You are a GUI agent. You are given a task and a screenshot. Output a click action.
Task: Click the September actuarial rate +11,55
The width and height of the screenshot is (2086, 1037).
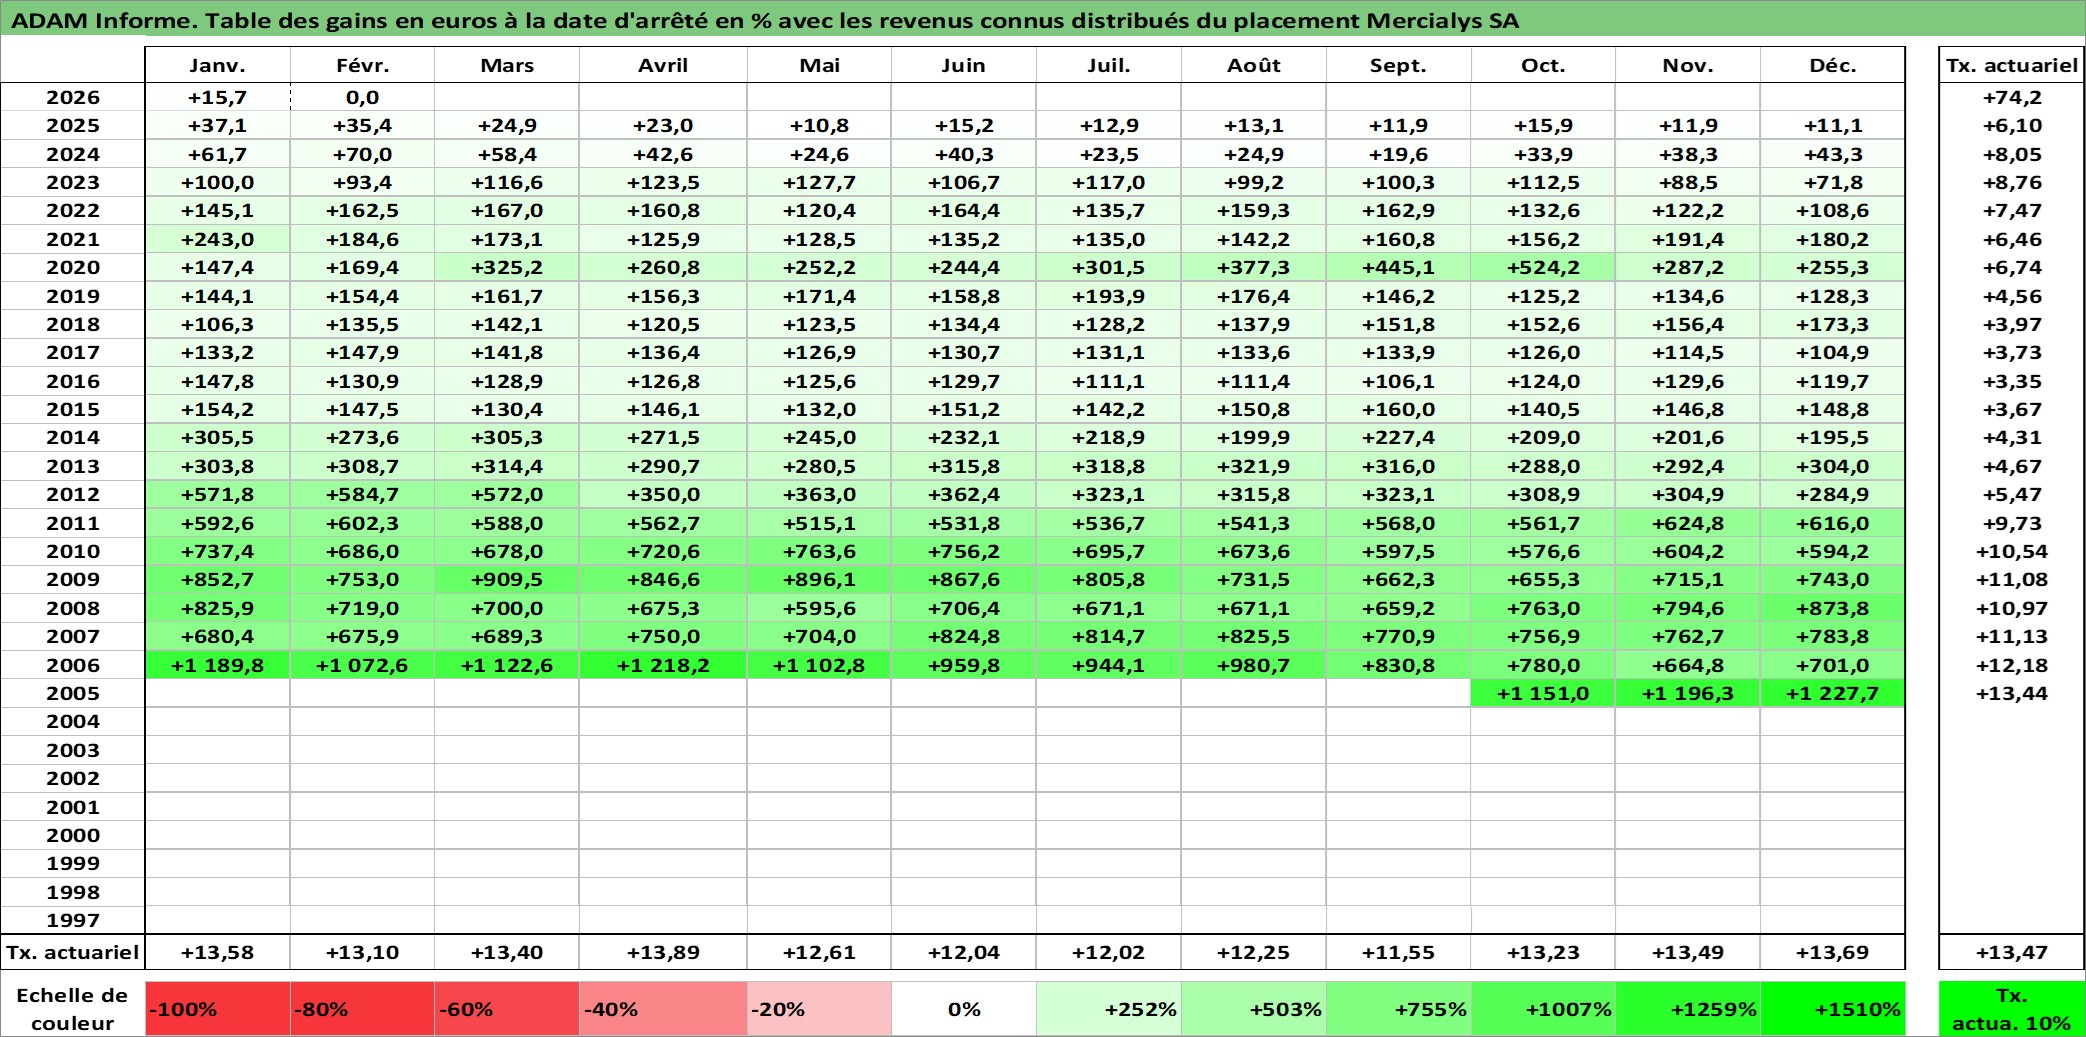pyautogui.click(x=1398, y=952)
